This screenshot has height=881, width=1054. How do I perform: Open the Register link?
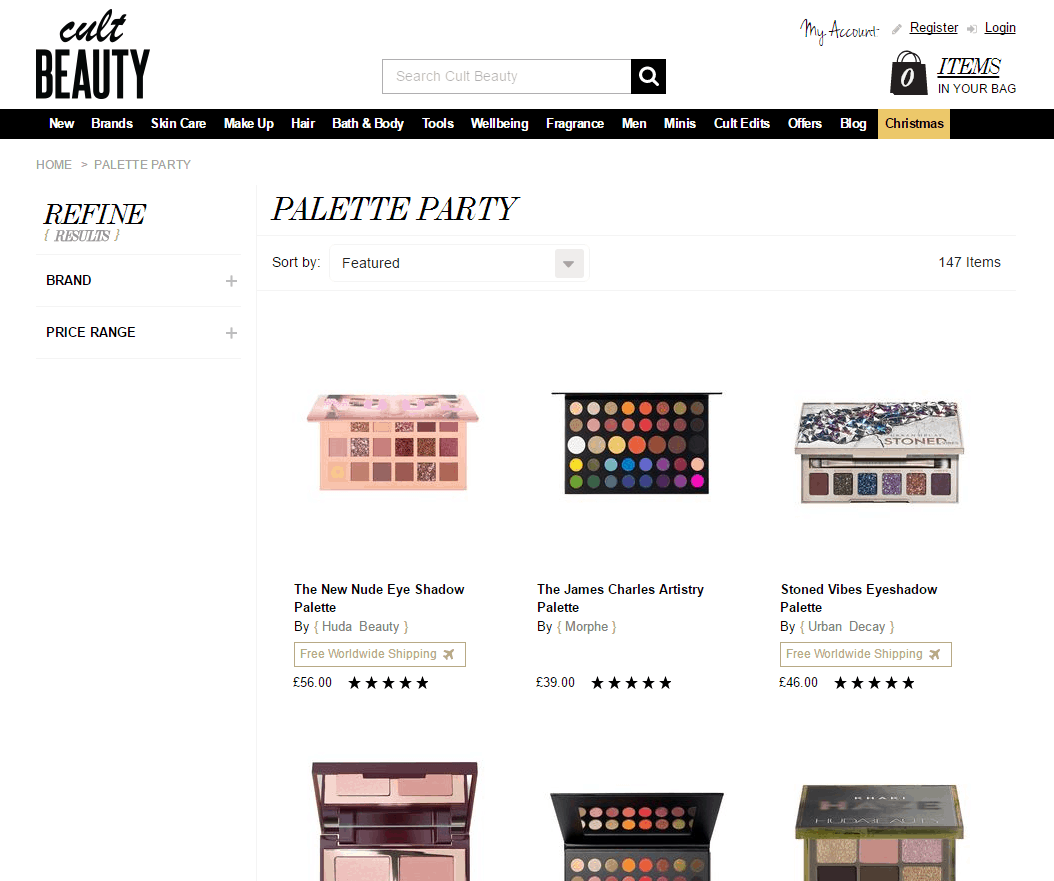click(x=934, y=28)
